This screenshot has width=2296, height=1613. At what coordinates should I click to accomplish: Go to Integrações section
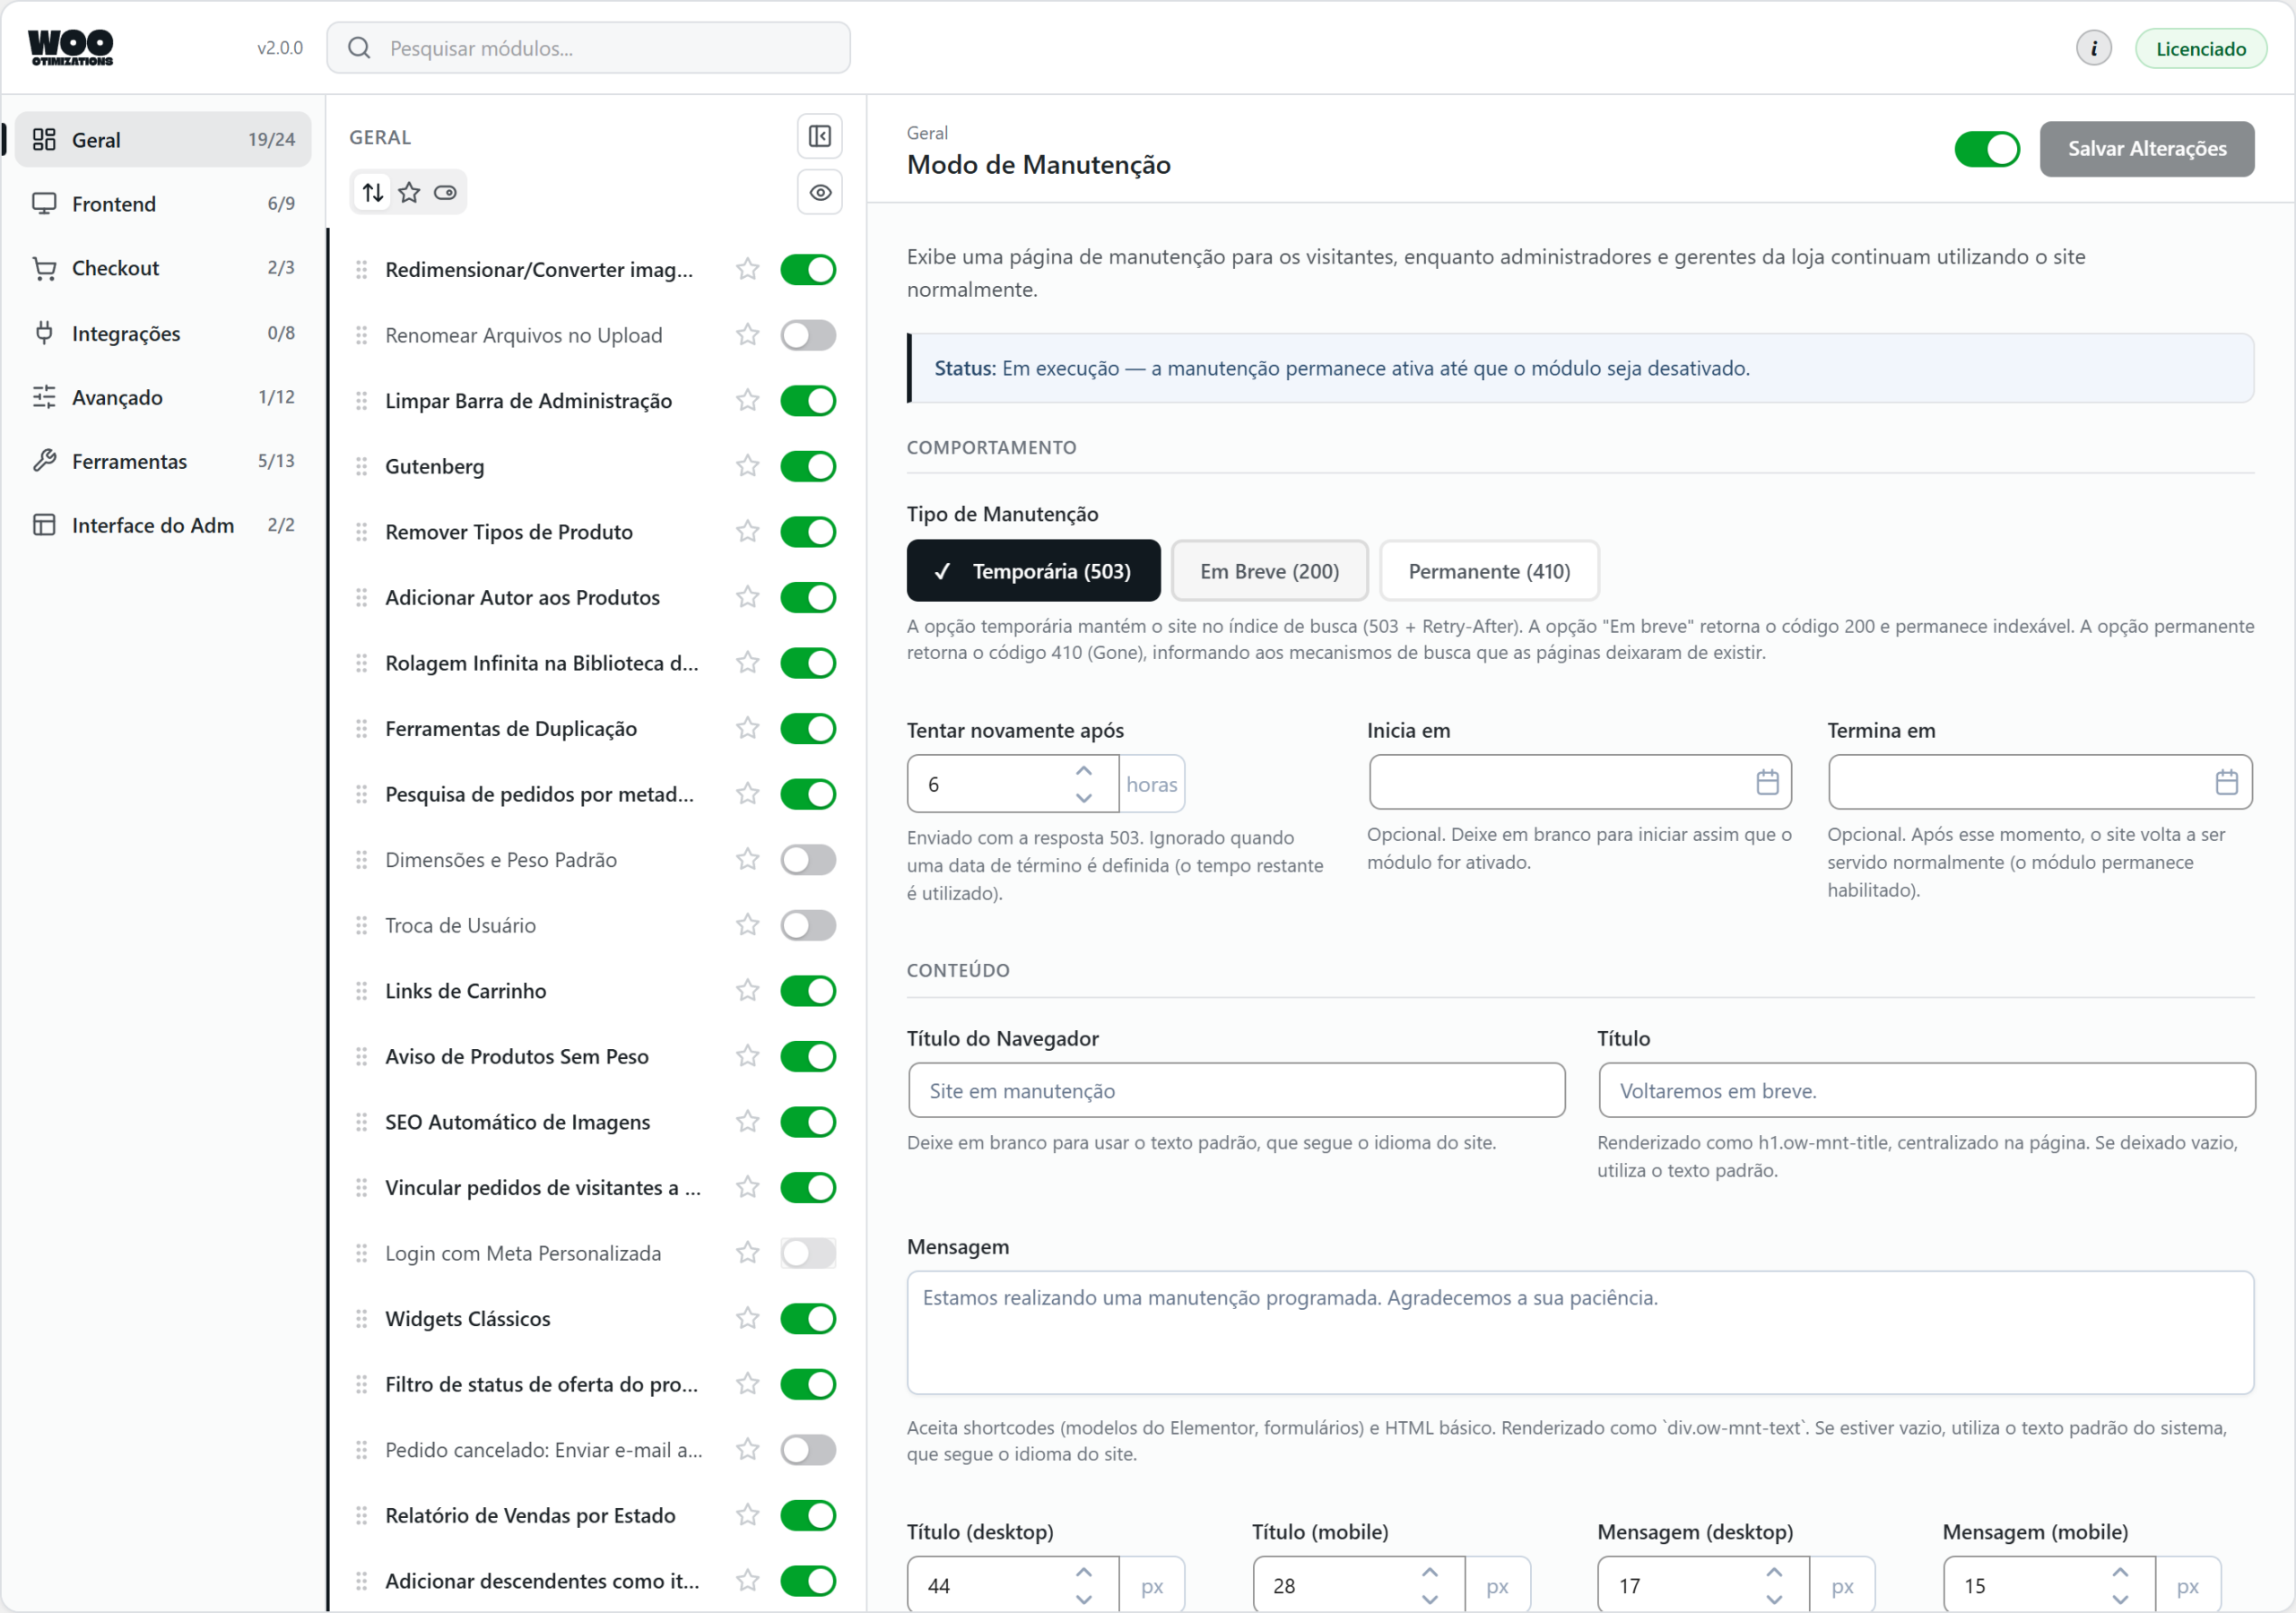(163, 333)
